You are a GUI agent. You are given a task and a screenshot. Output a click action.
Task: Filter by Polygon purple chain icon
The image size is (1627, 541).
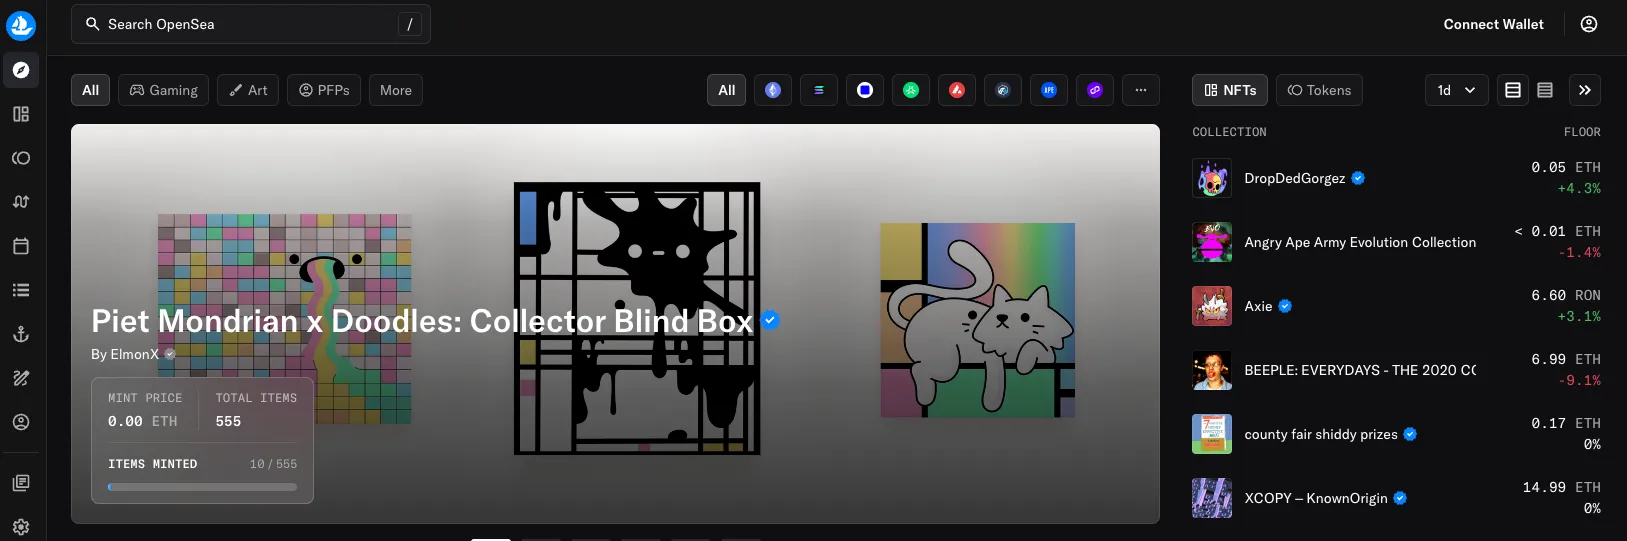[1095, 90]
